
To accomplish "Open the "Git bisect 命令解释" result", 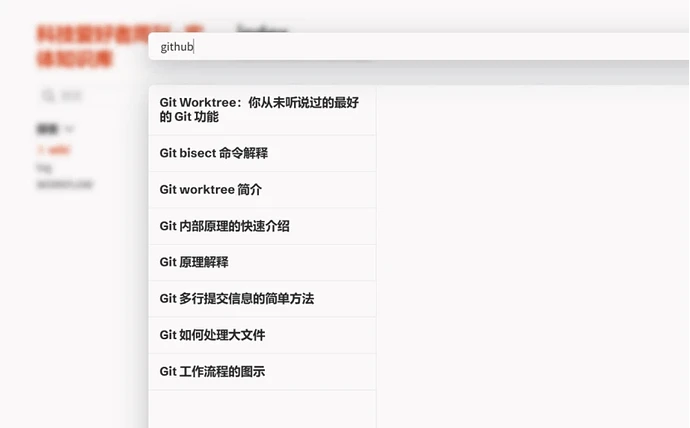I will [x=263, y=153].
